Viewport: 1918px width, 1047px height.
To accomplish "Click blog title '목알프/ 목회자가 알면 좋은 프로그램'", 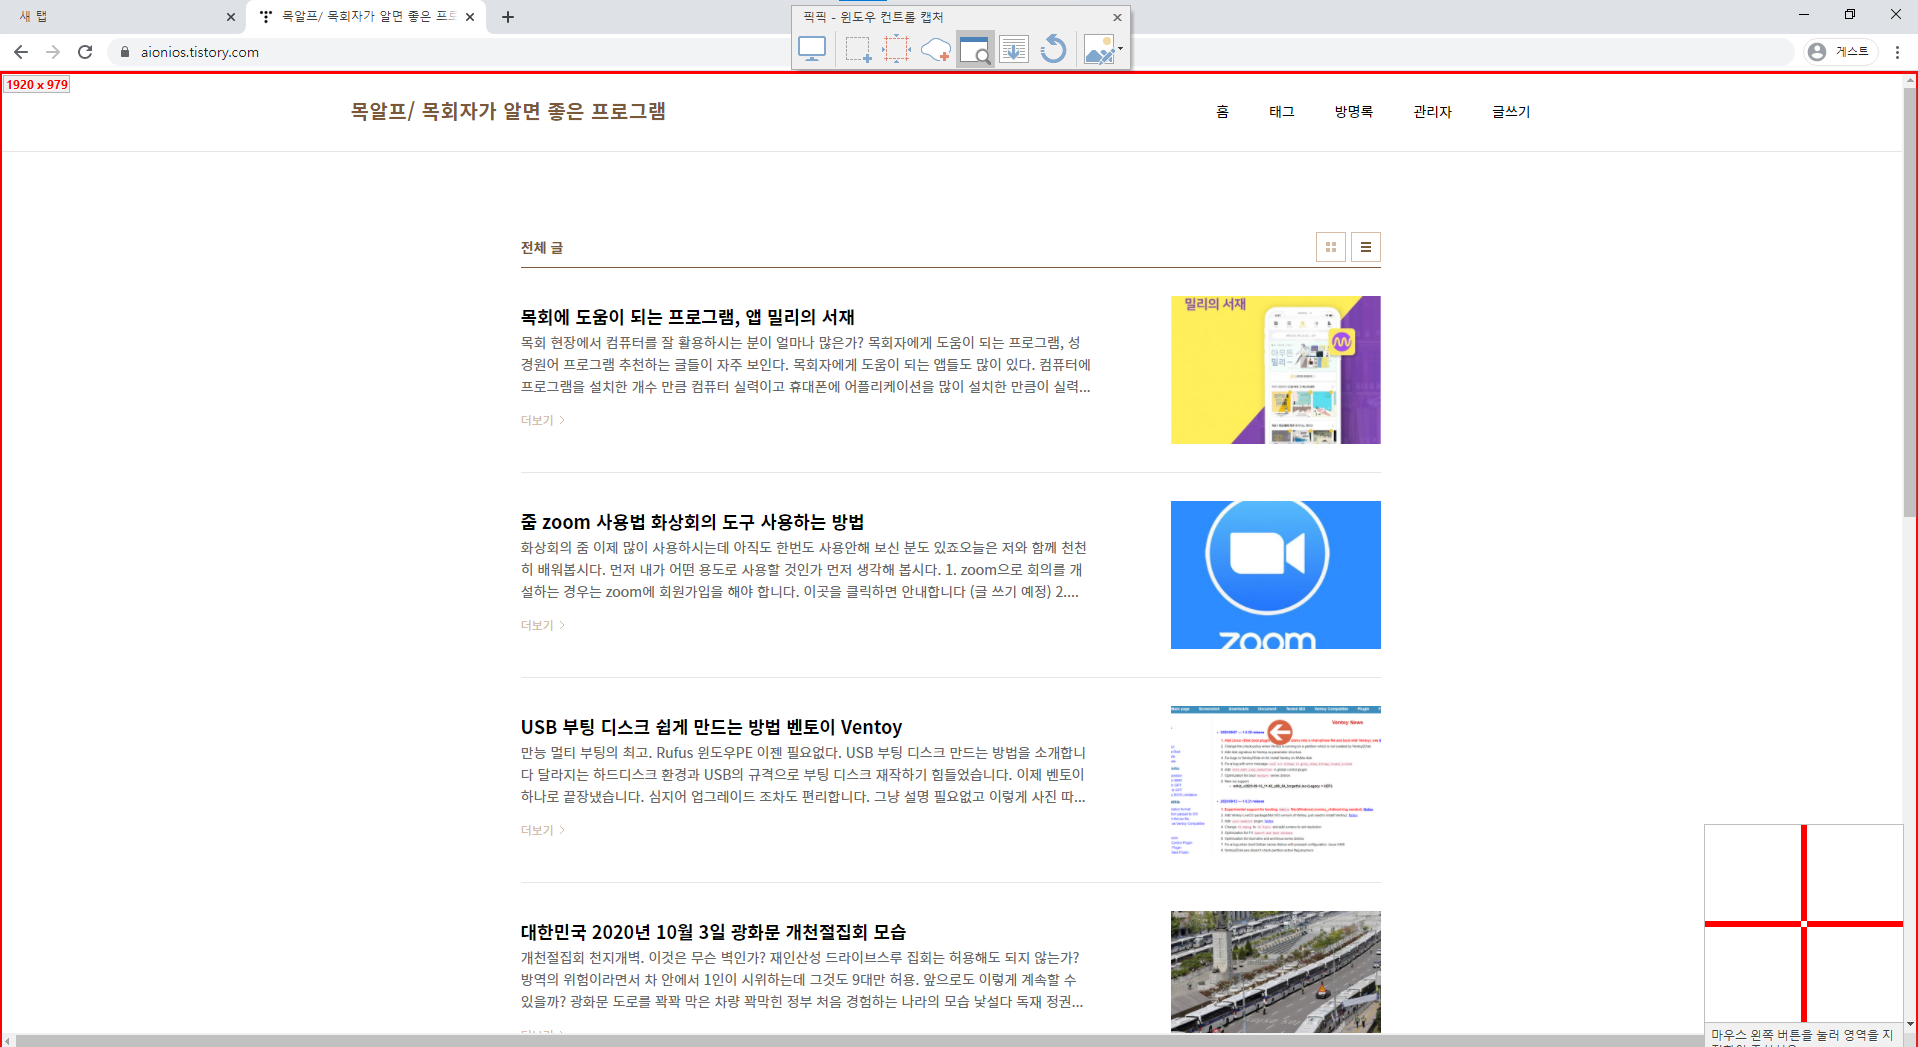I will (508, 111).
